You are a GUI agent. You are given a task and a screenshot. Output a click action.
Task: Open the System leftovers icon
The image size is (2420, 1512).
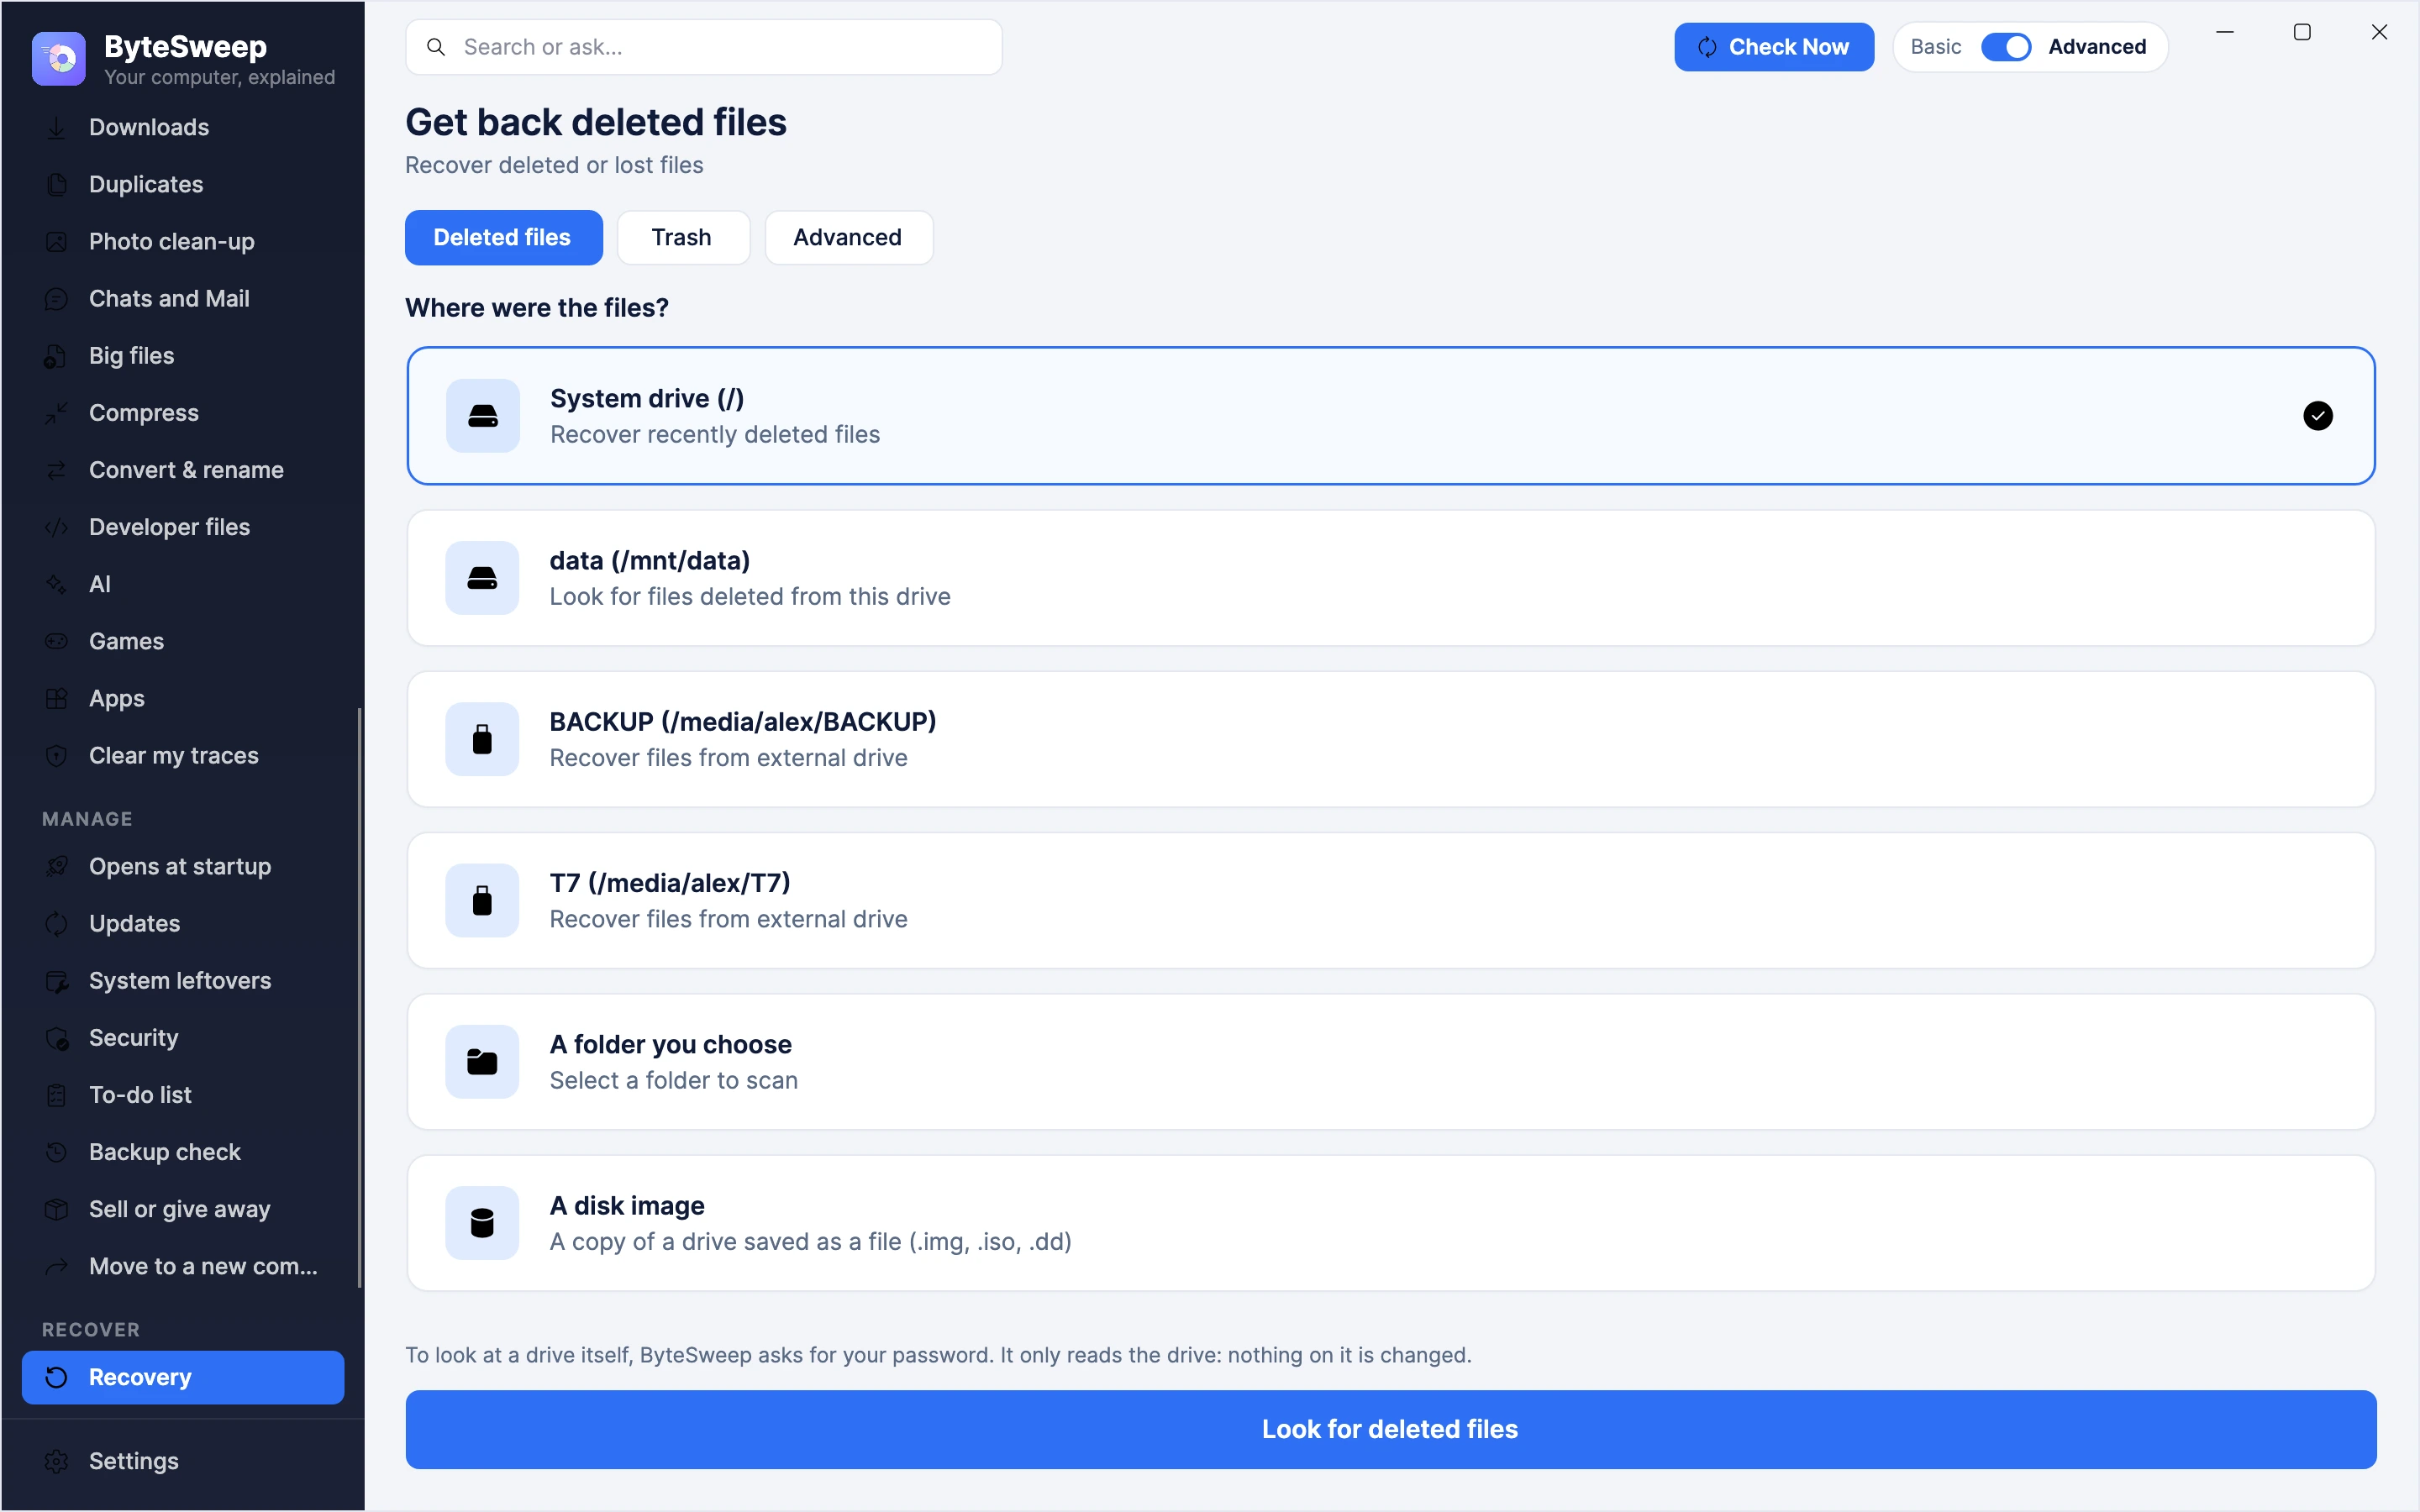pyautogui.click(x=57, y=981)
